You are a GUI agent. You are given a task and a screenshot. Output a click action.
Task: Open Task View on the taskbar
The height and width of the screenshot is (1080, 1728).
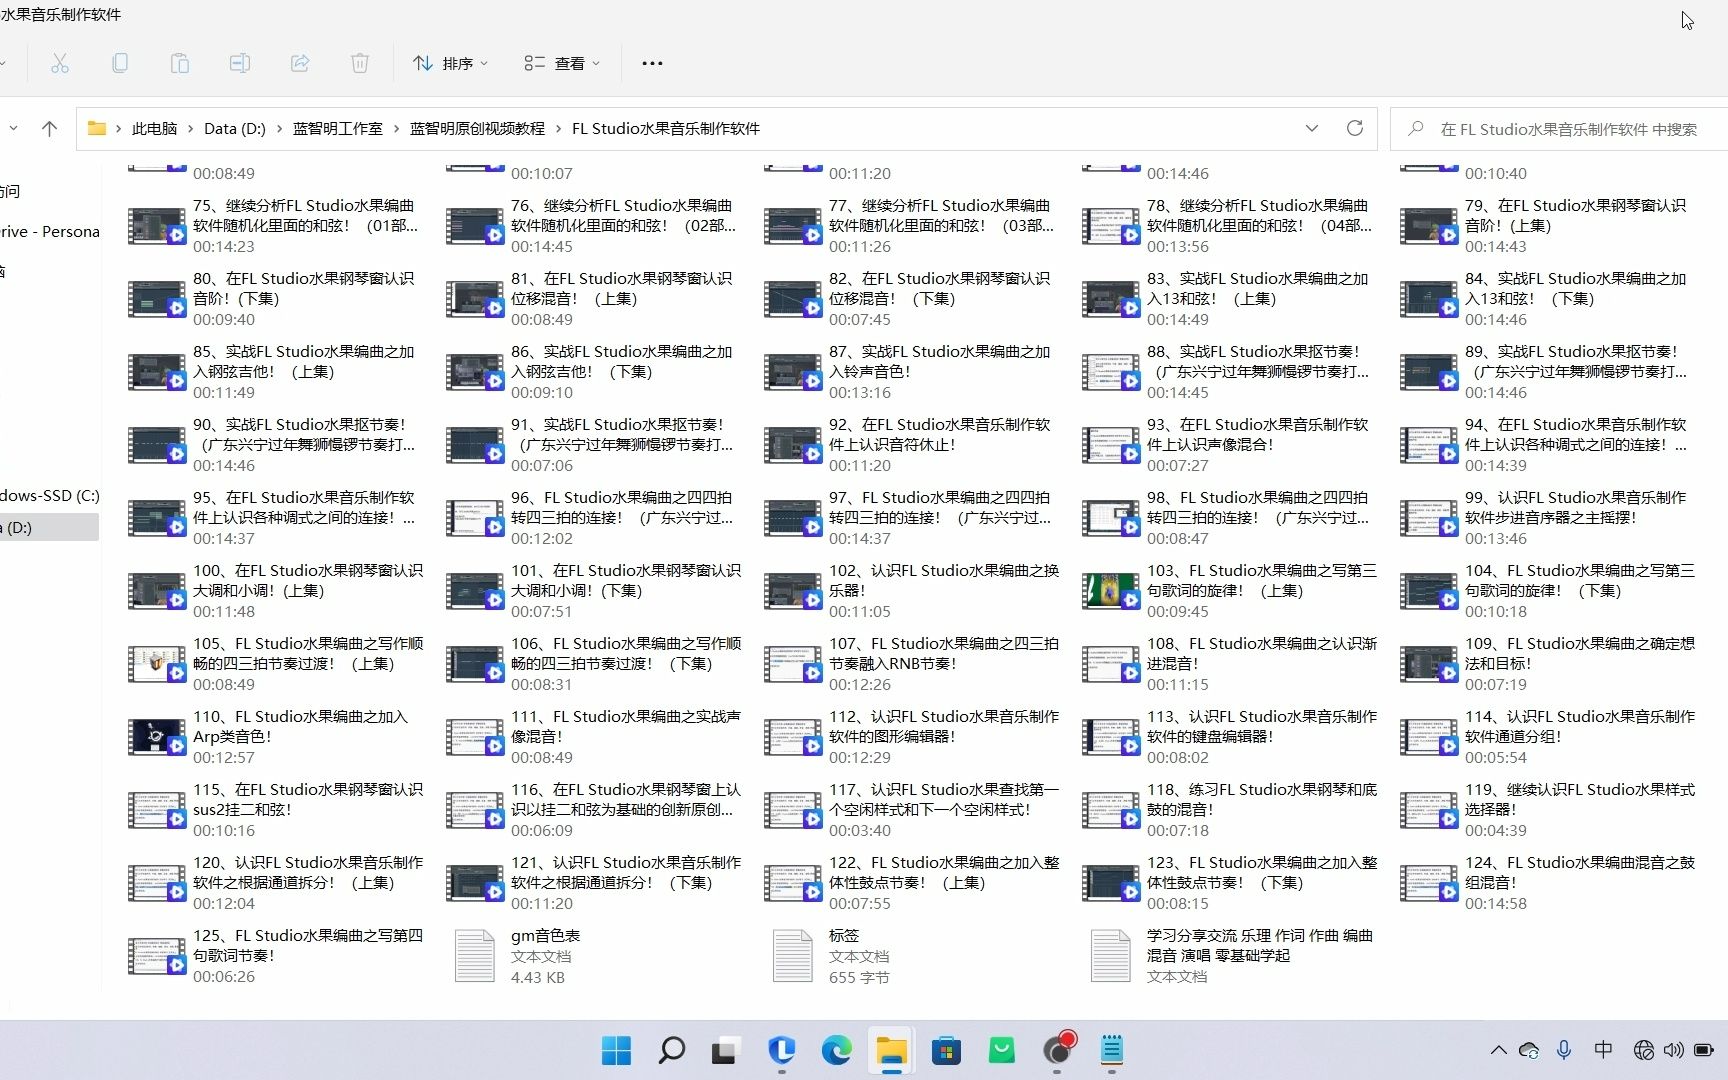pos(725,1050)
